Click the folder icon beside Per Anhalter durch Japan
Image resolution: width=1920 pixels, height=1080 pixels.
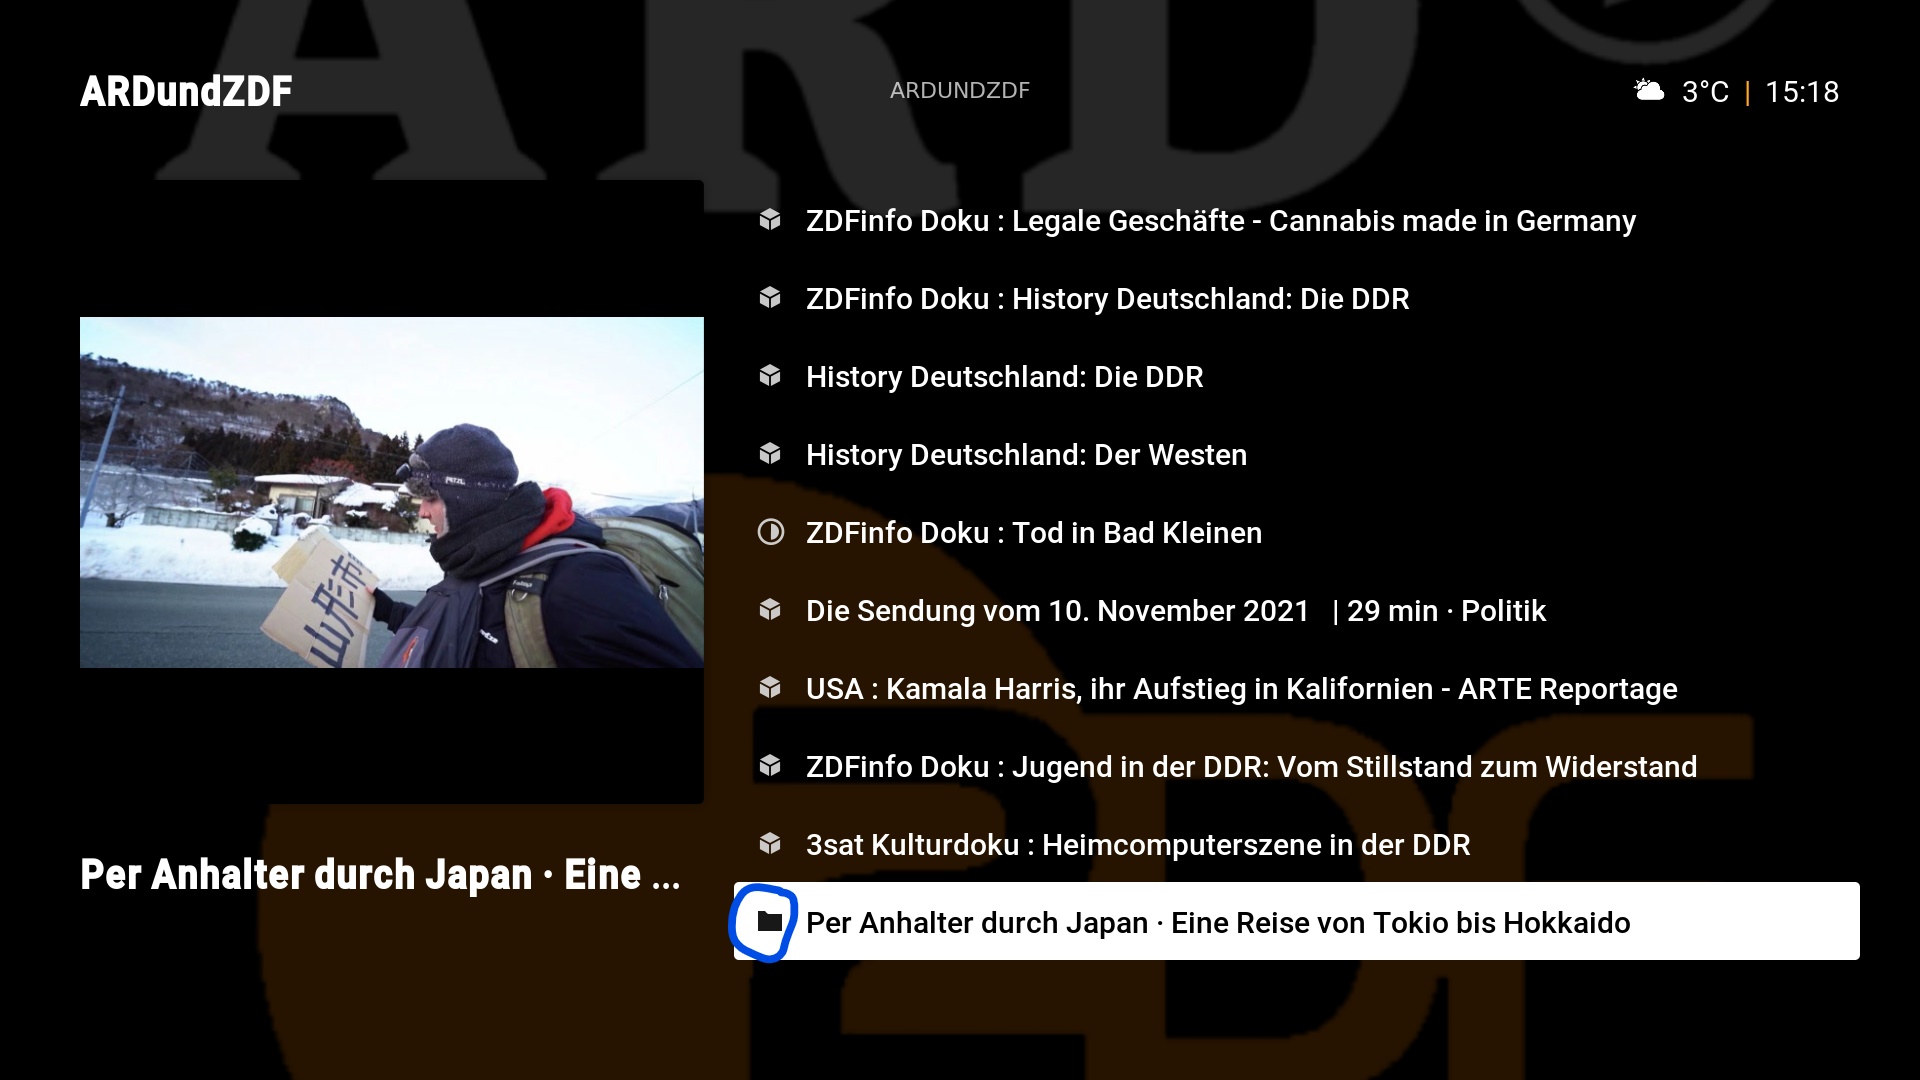tap(770, 921)
